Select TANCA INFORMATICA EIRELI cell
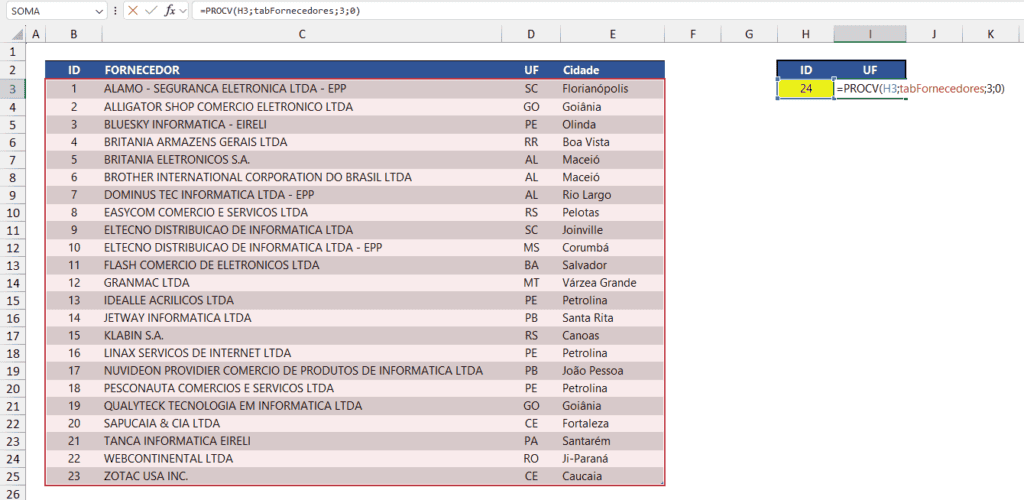This screenshot has width=1024, height=500. point(302,441)
